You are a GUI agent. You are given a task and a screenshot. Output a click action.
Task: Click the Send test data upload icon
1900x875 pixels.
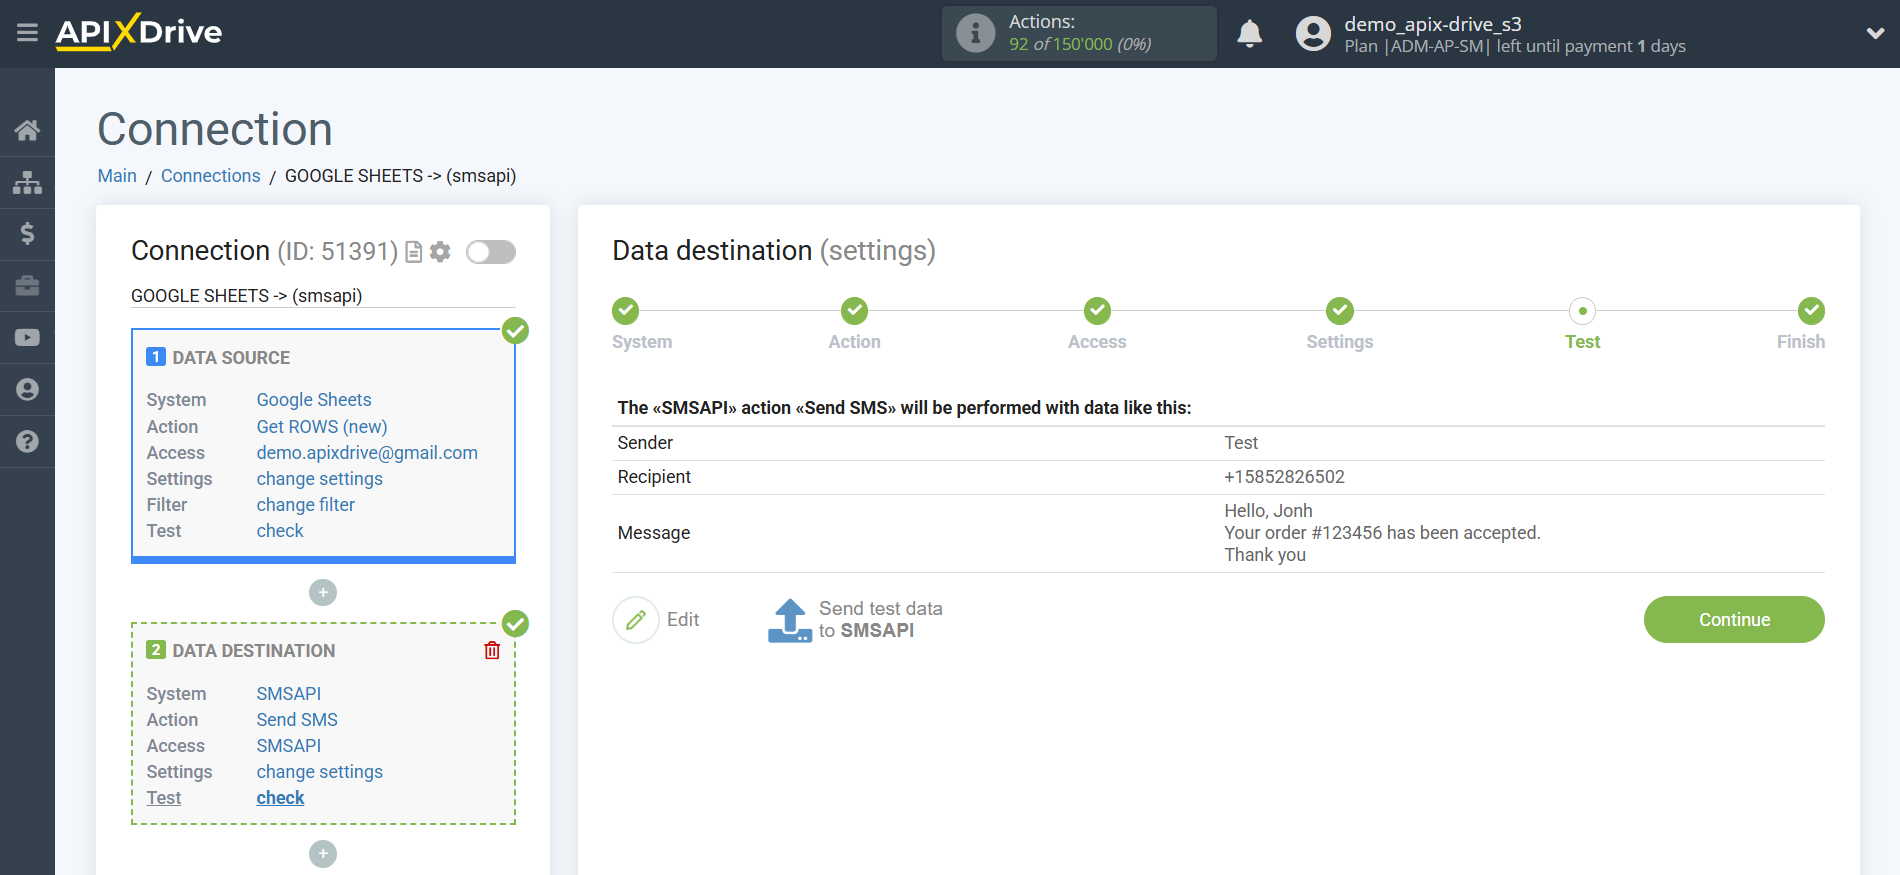[790, 620]
